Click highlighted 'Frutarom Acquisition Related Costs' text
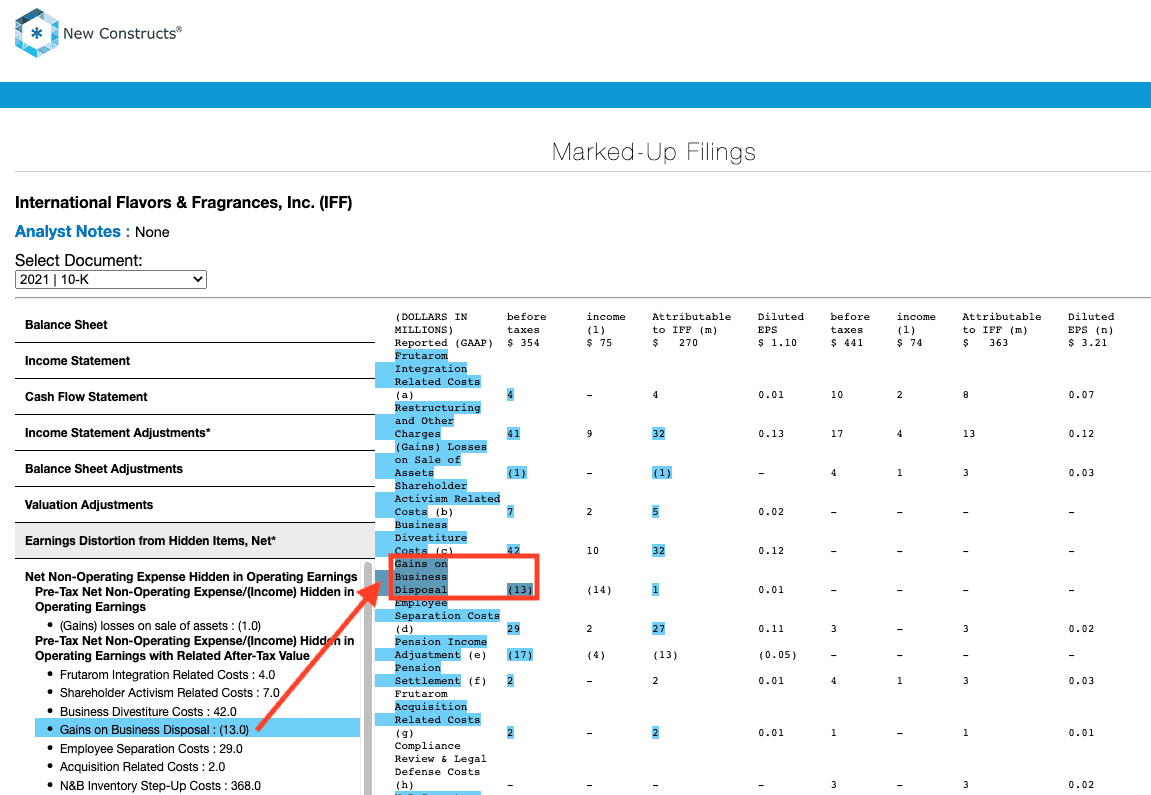 pyautogui.click(x=437, y=706)
